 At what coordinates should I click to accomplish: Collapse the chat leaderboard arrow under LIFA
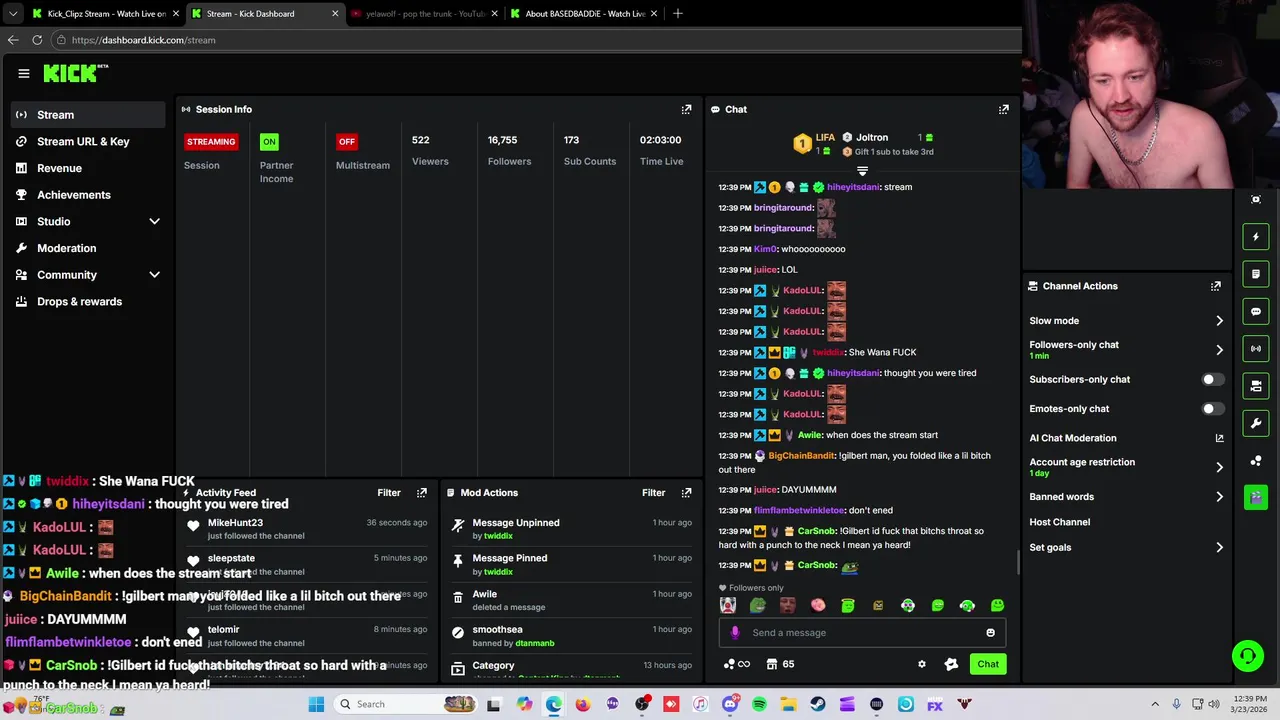coord(862,172)
